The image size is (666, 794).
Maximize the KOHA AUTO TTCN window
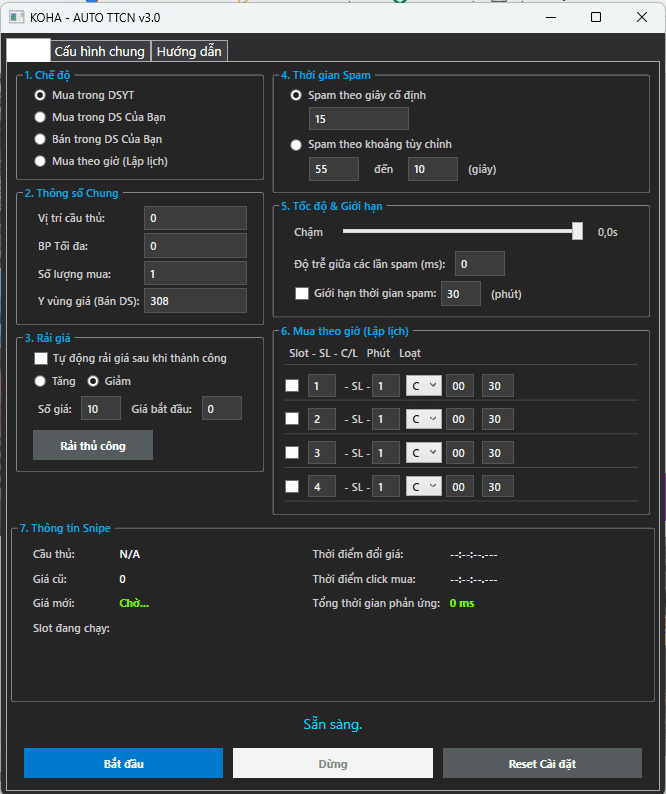(x=596, y=17)
